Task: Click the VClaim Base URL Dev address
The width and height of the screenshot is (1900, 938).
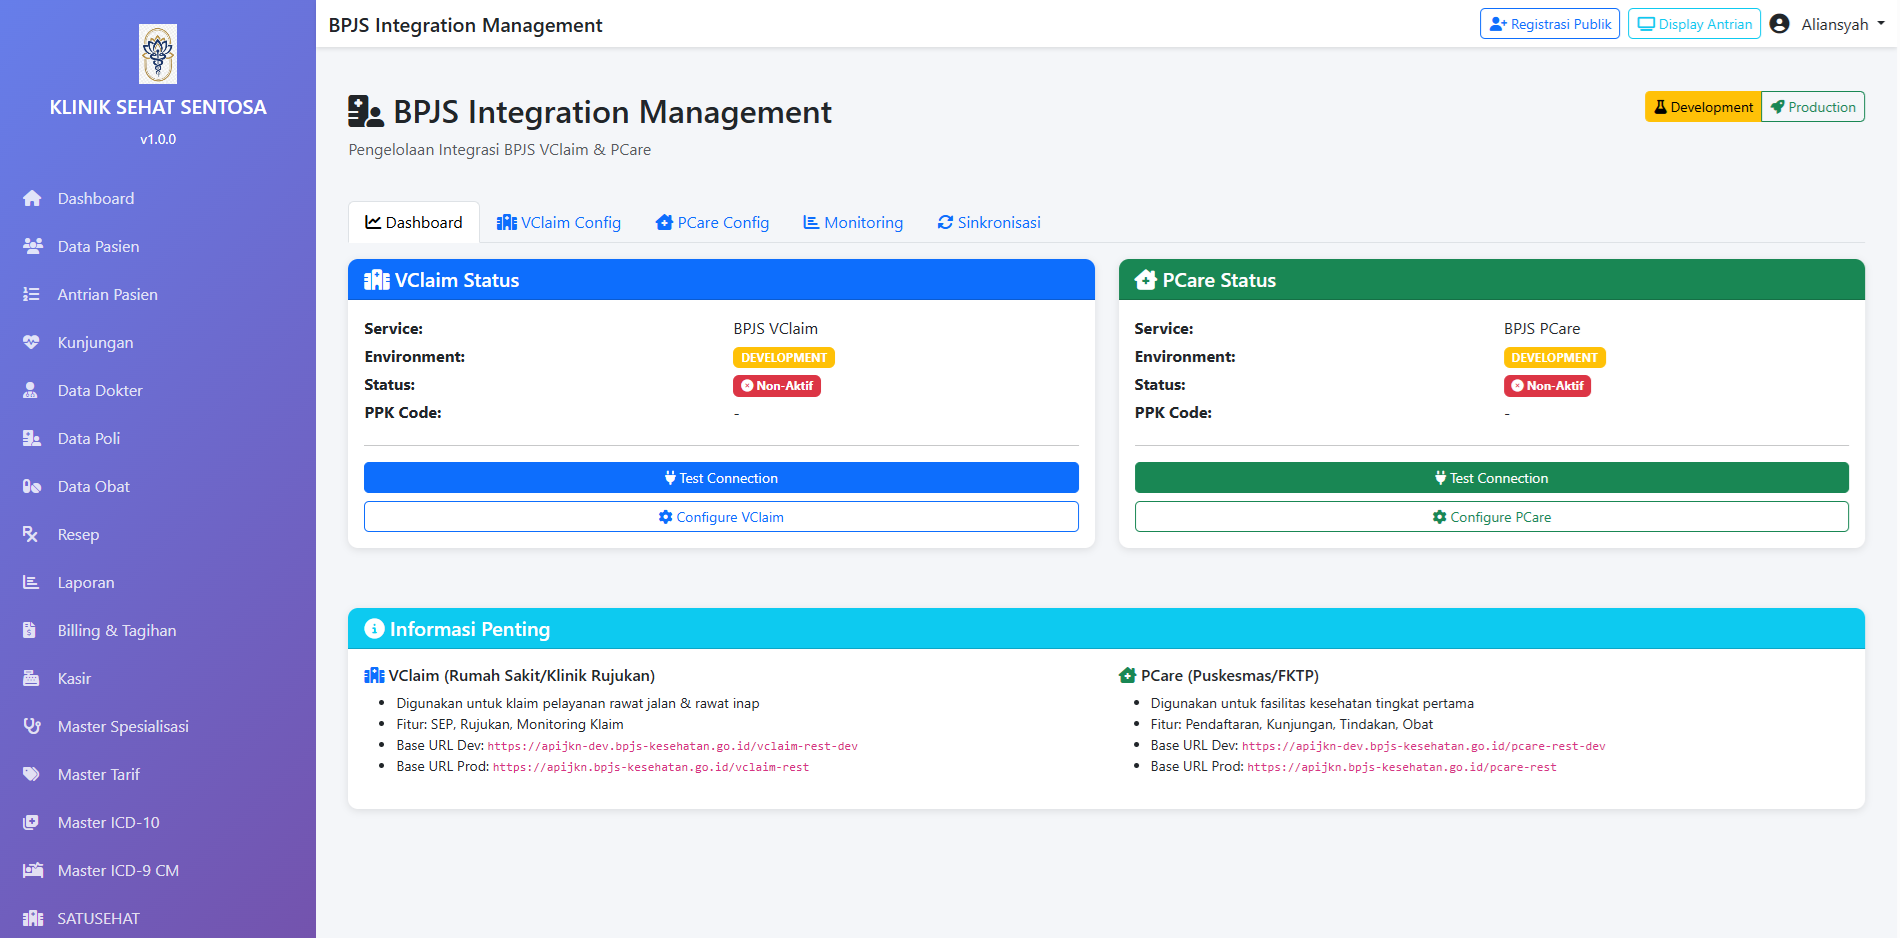Action: pos(673,746)
